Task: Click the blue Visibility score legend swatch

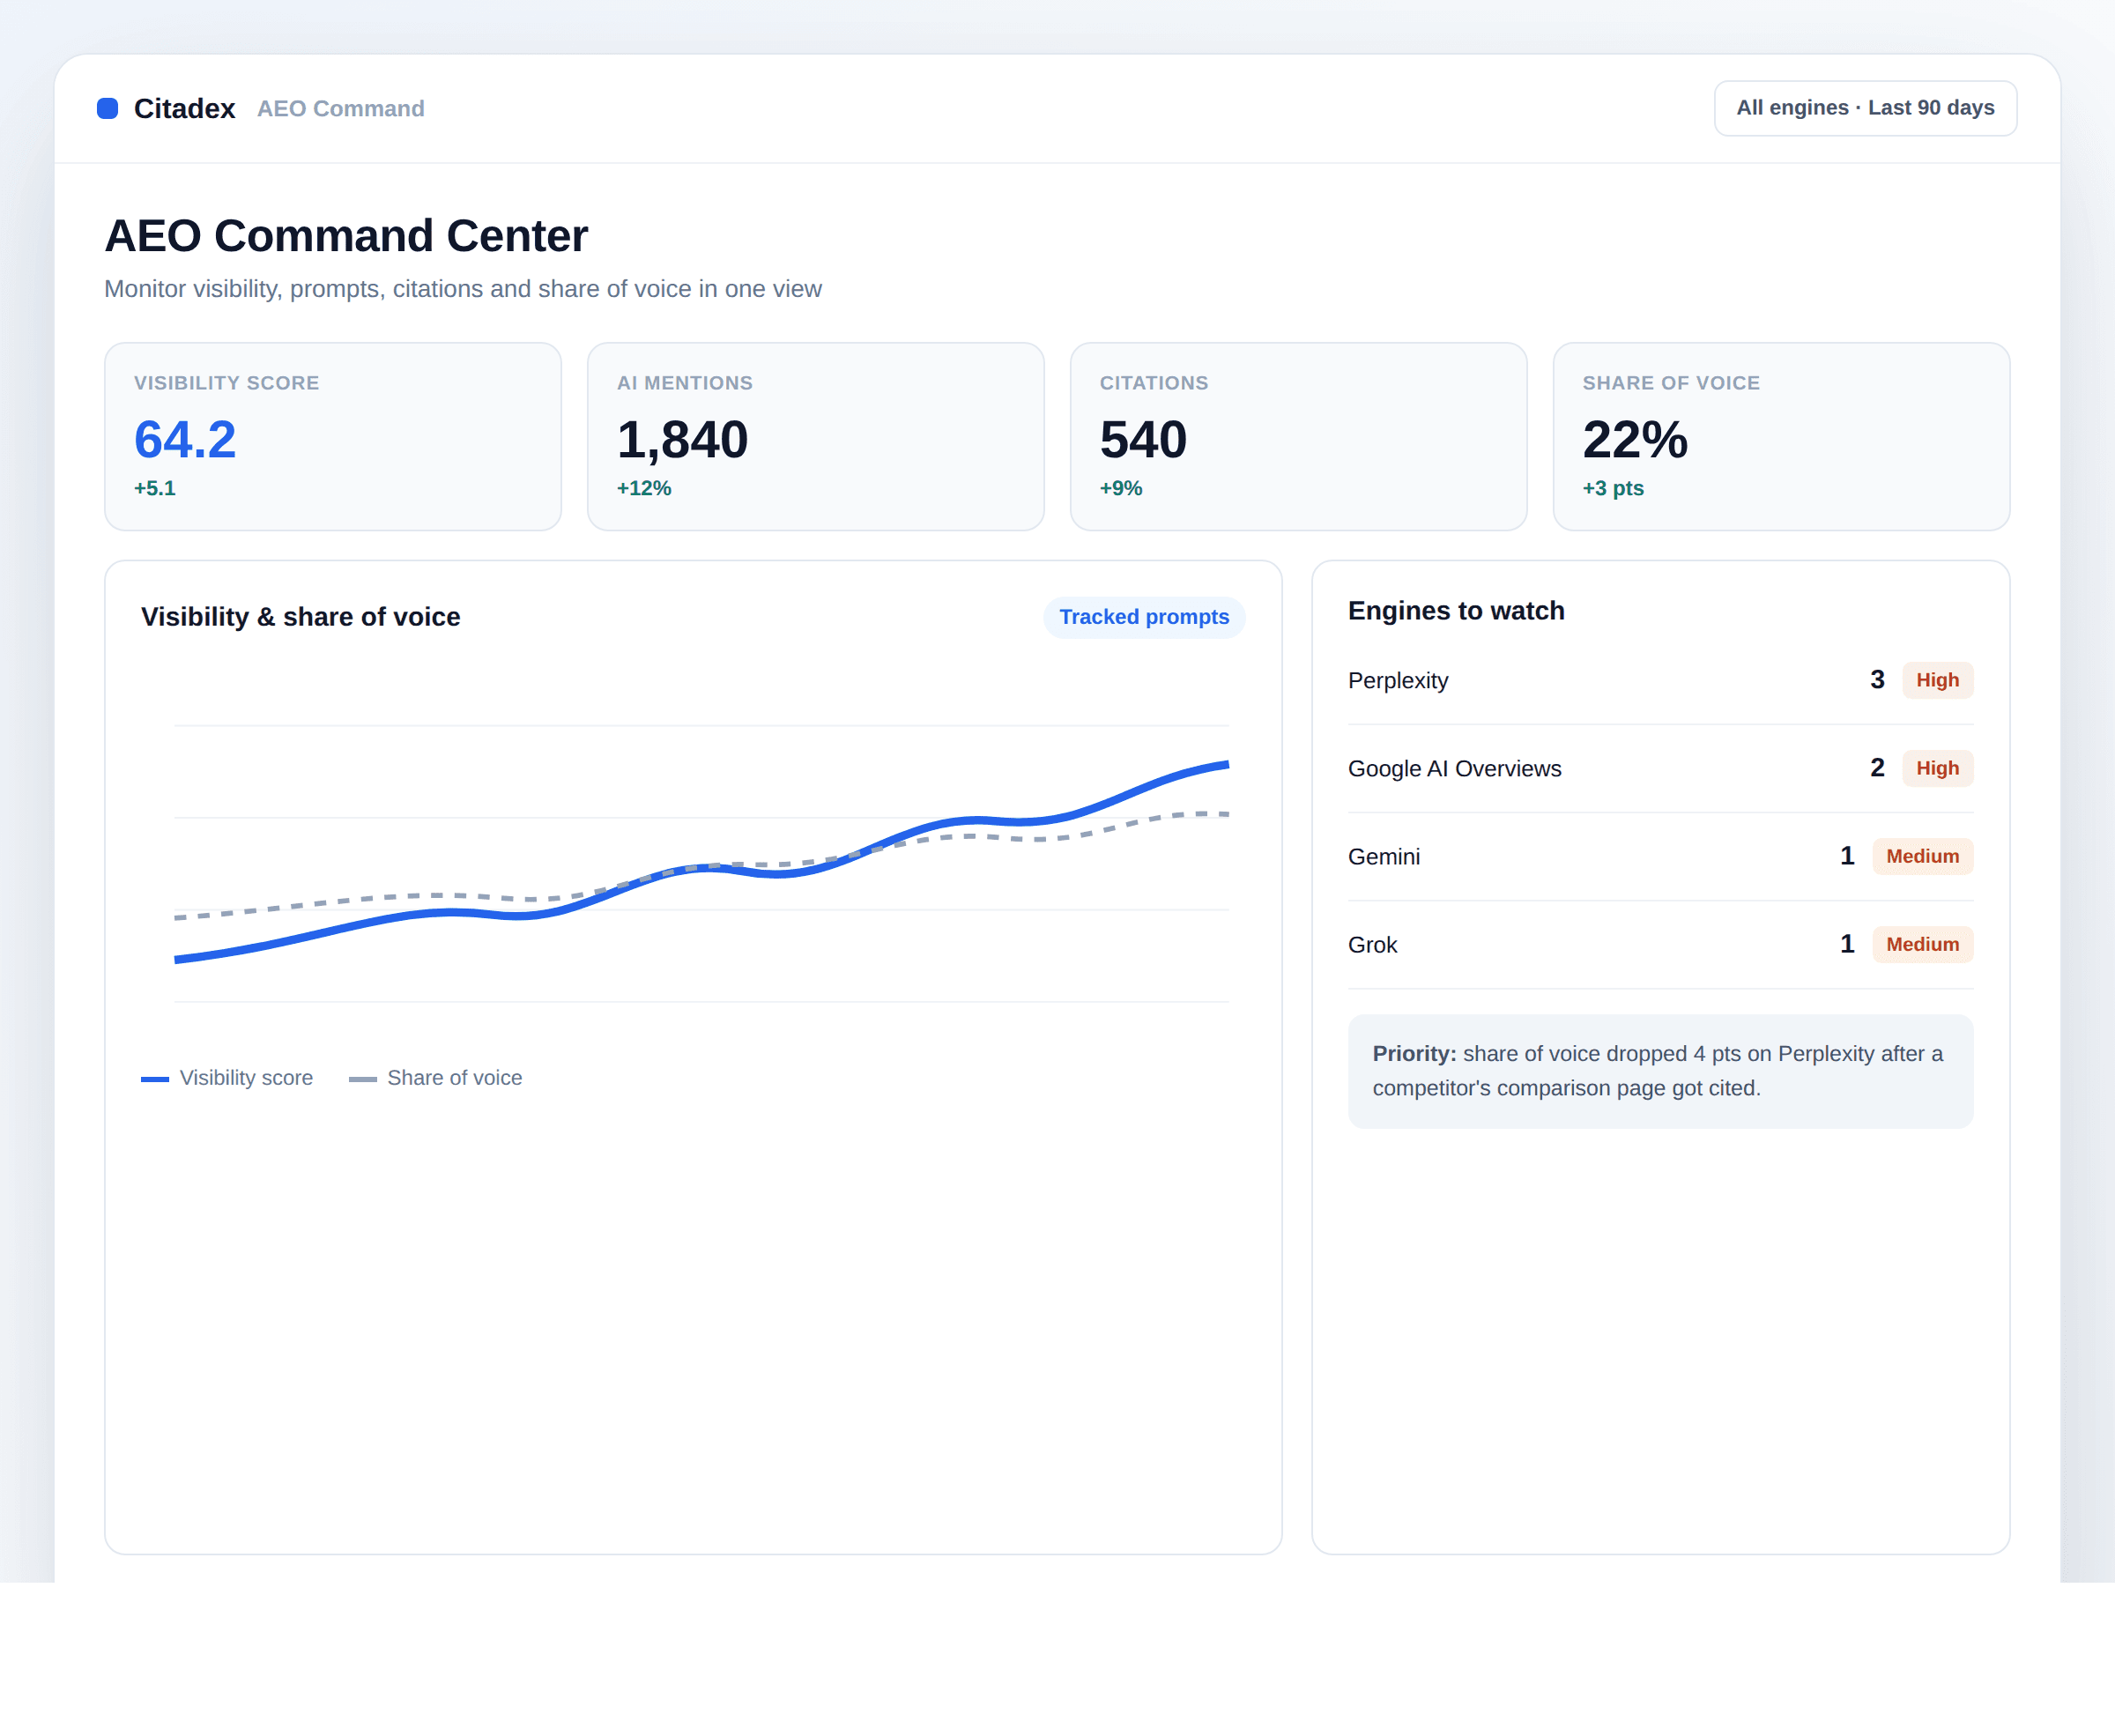Action: click(155, 1079)
